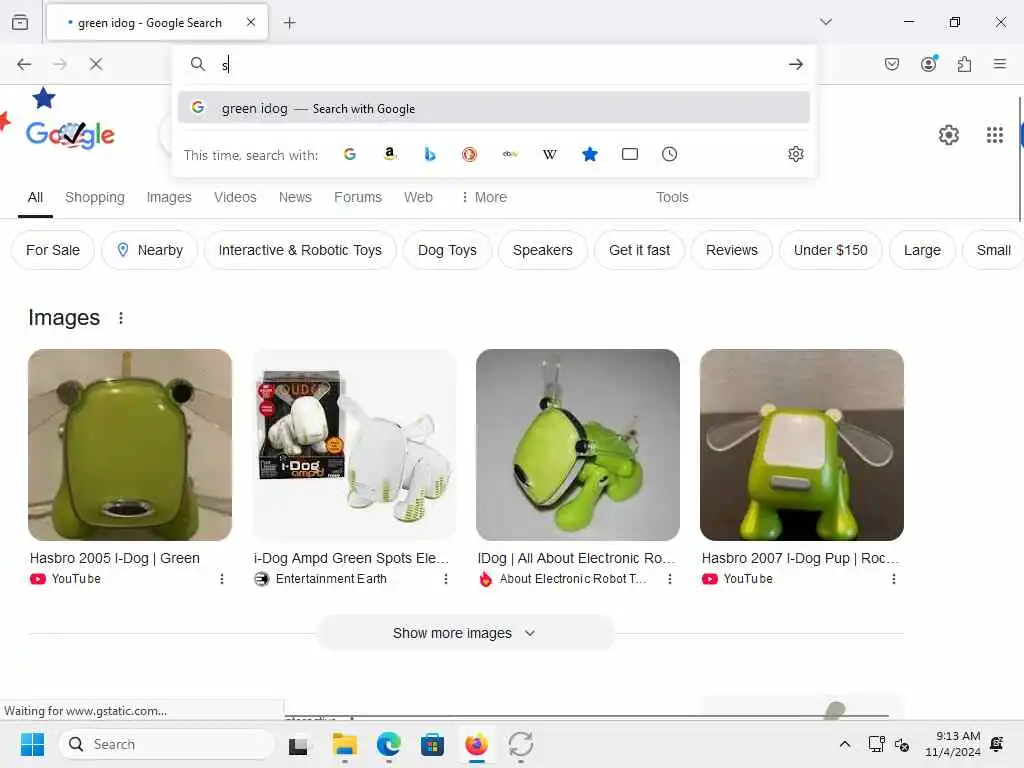Open options for Hasbro 2007 I-Dog Pup
Screen dimensions: 1024x768
894,579
